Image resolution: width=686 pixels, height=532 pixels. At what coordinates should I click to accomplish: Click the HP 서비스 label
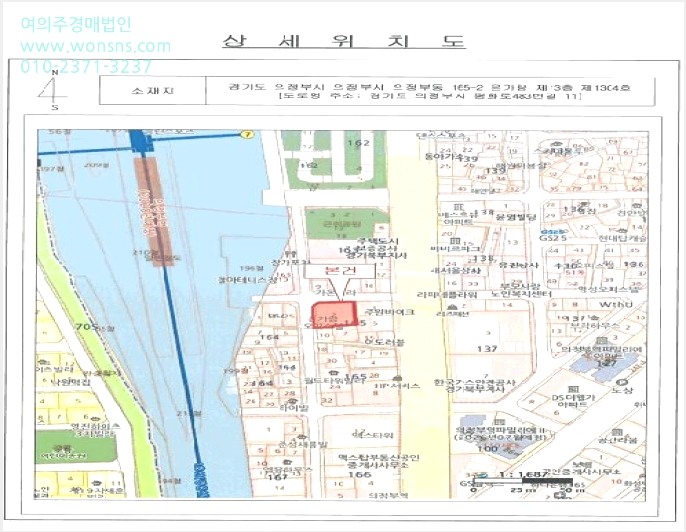click(397, 386)
